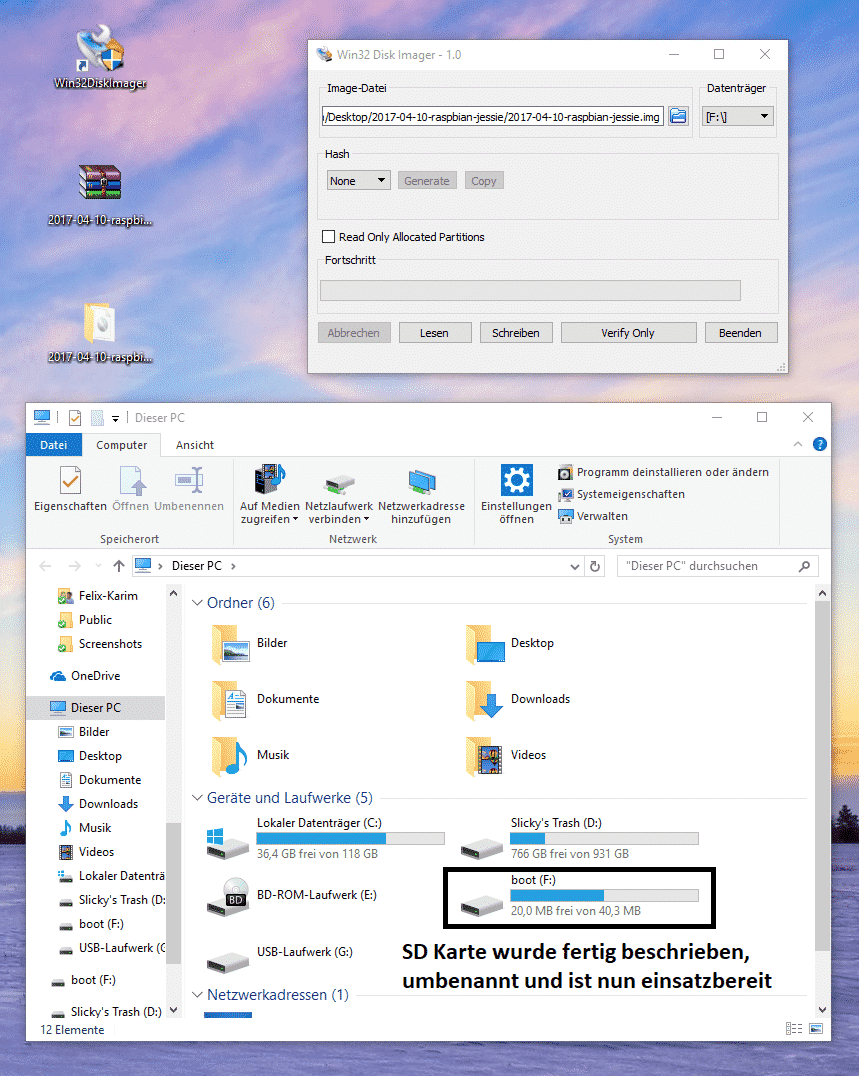Image resolution: width=859 pixels, height=1076 pixels.
Task: Open the Datenträger drive dropdown
Action: 737,117
